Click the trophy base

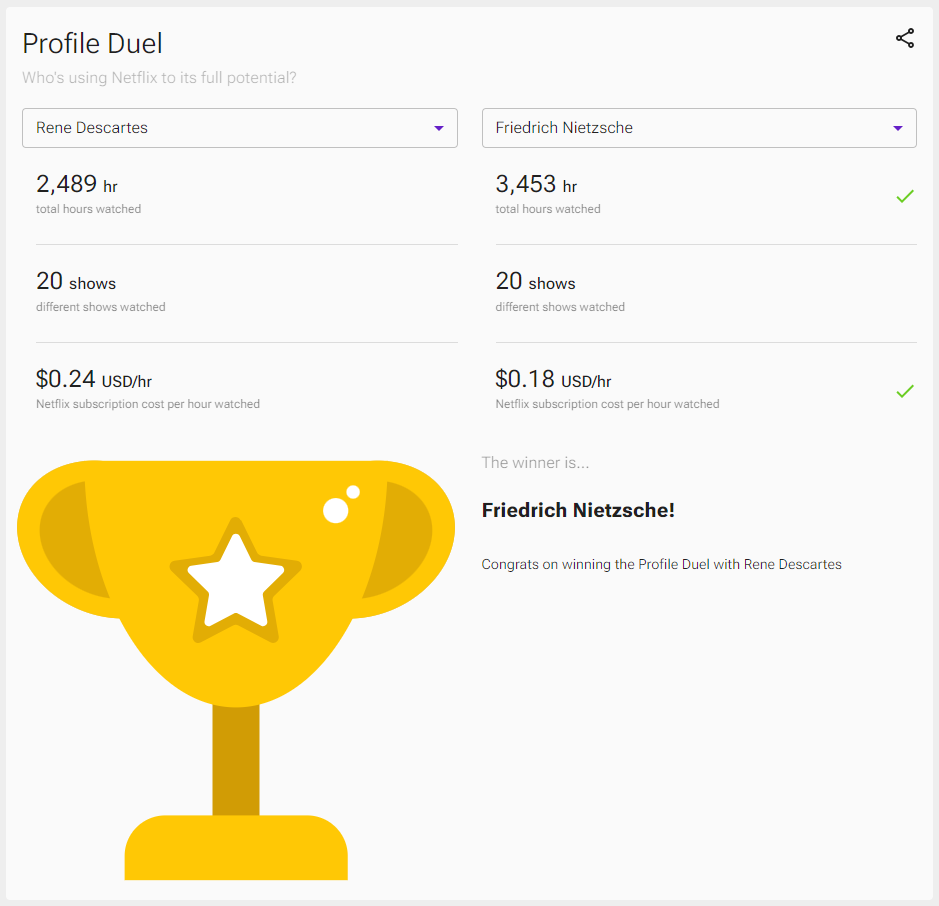(x=236, y=847)
